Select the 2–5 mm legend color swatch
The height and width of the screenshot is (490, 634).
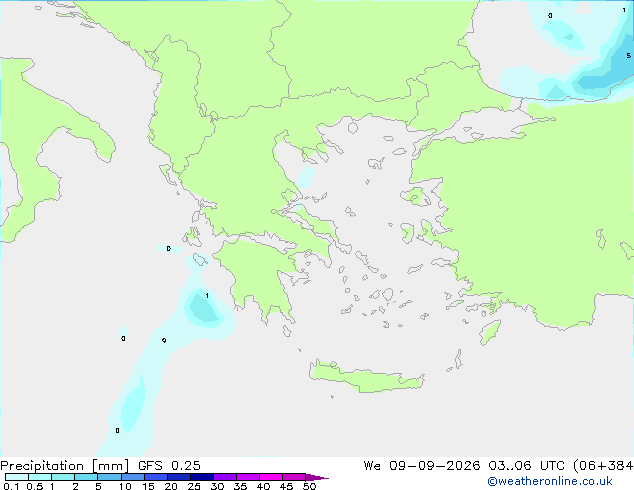click(x=86, y=477)
